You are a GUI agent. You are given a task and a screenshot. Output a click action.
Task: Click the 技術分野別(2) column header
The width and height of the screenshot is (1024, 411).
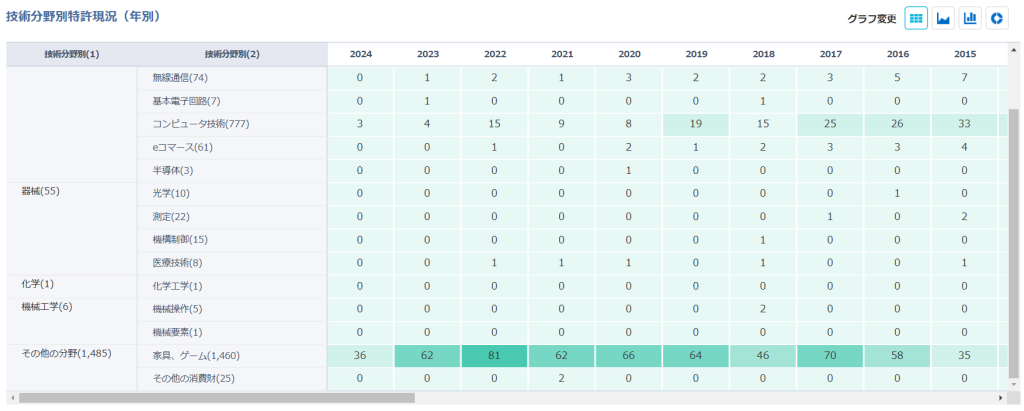[232, 54]
